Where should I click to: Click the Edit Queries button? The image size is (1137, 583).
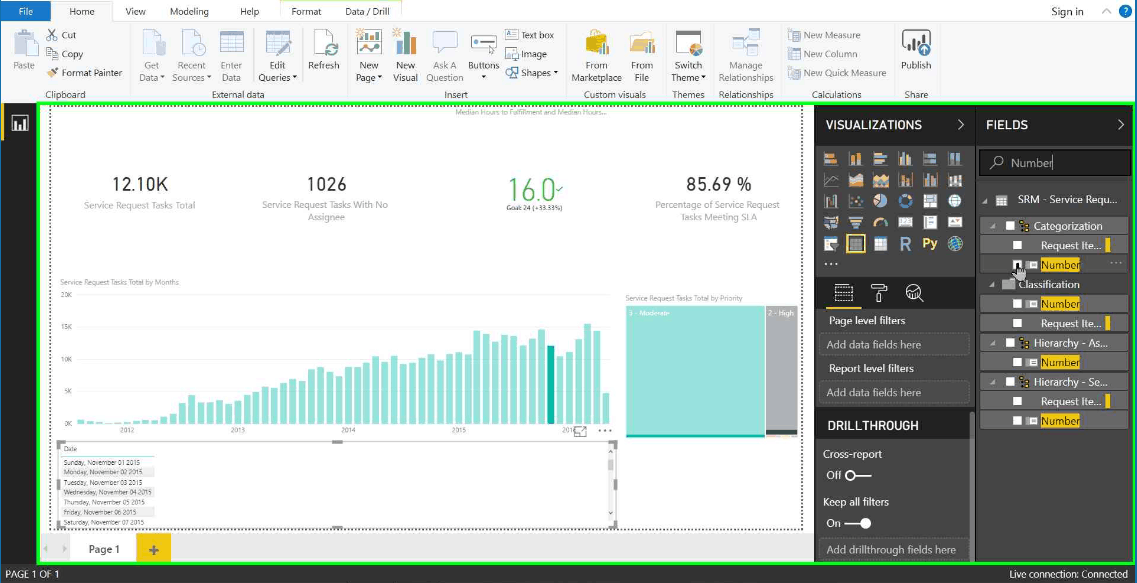(x=277, y=56)
